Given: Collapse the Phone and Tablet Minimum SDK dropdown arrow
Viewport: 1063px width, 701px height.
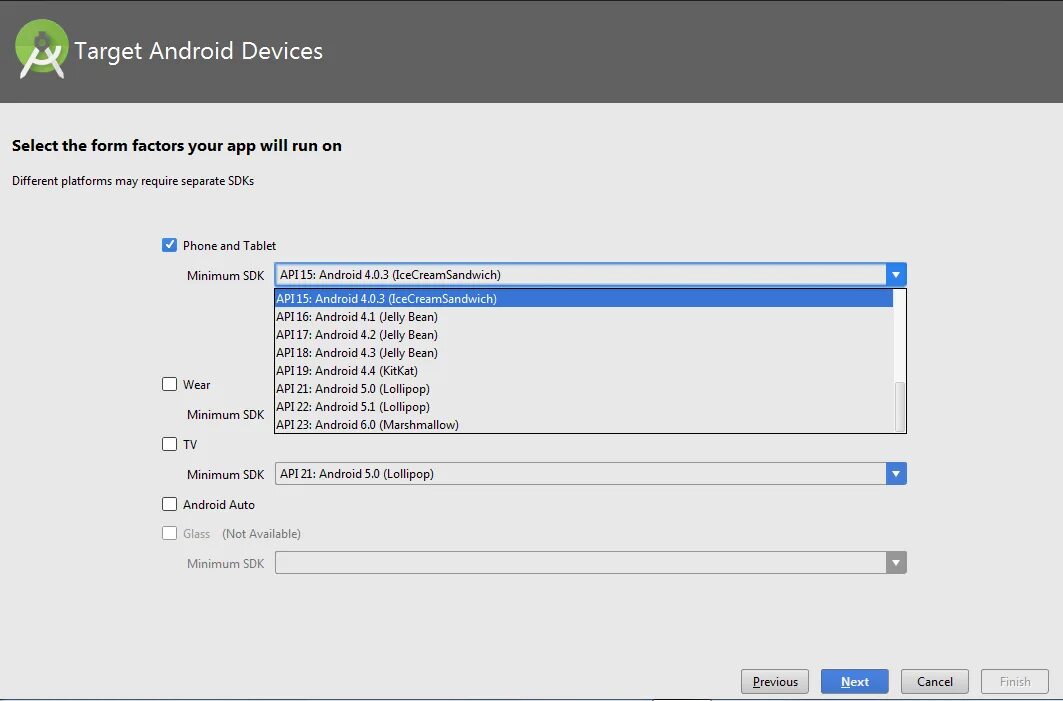Looking at the screenshot, I should point(896,275).
